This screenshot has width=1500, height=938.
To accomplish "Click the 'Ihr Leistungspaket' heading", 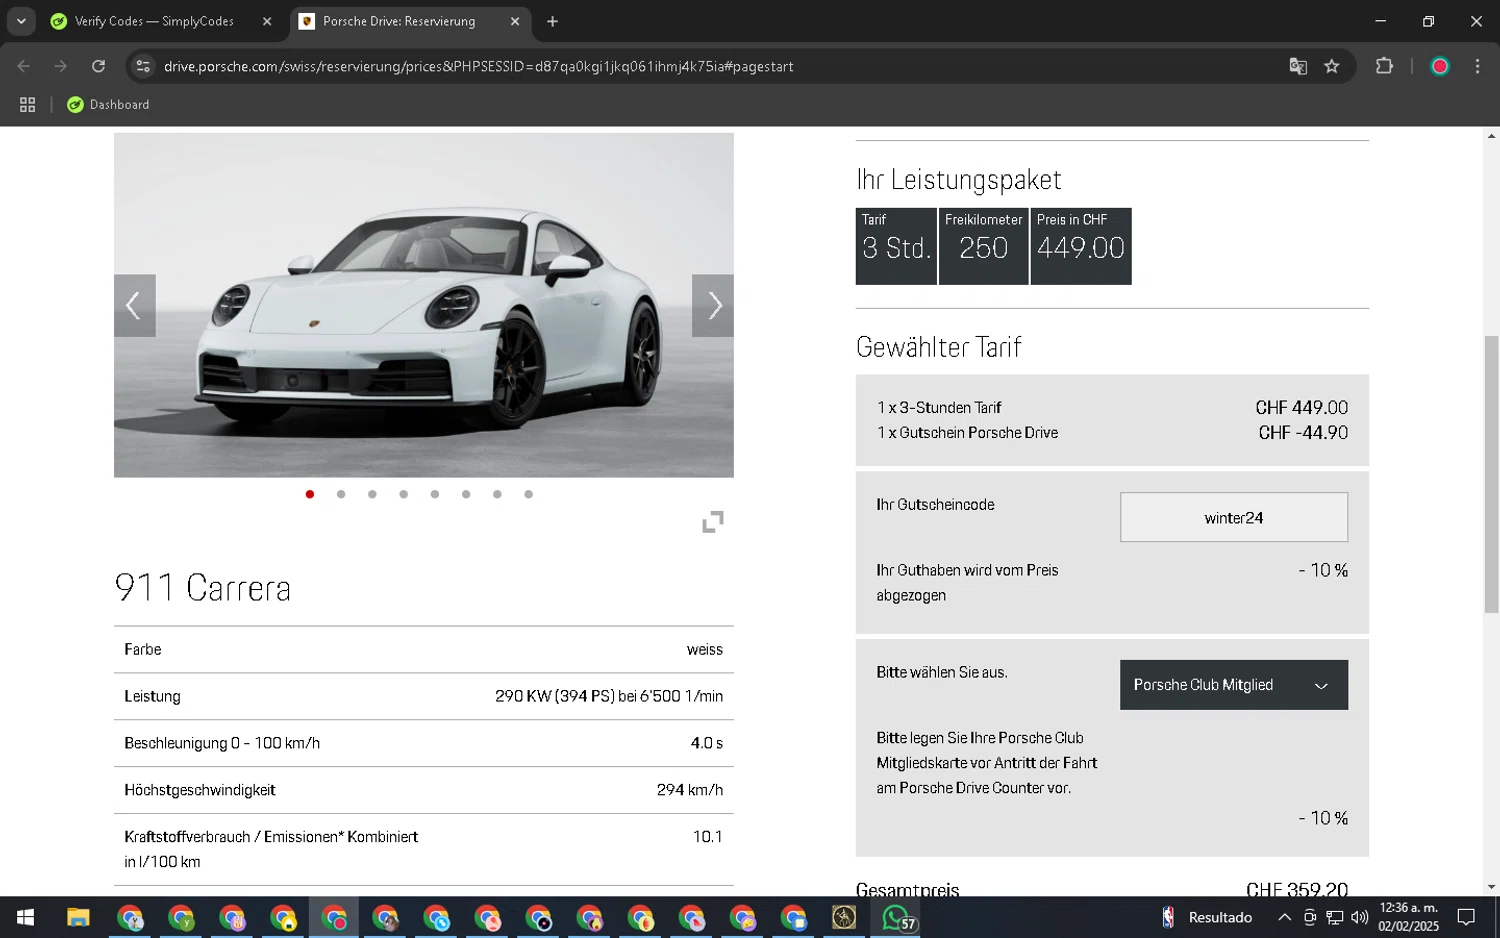I will (958, 180).
